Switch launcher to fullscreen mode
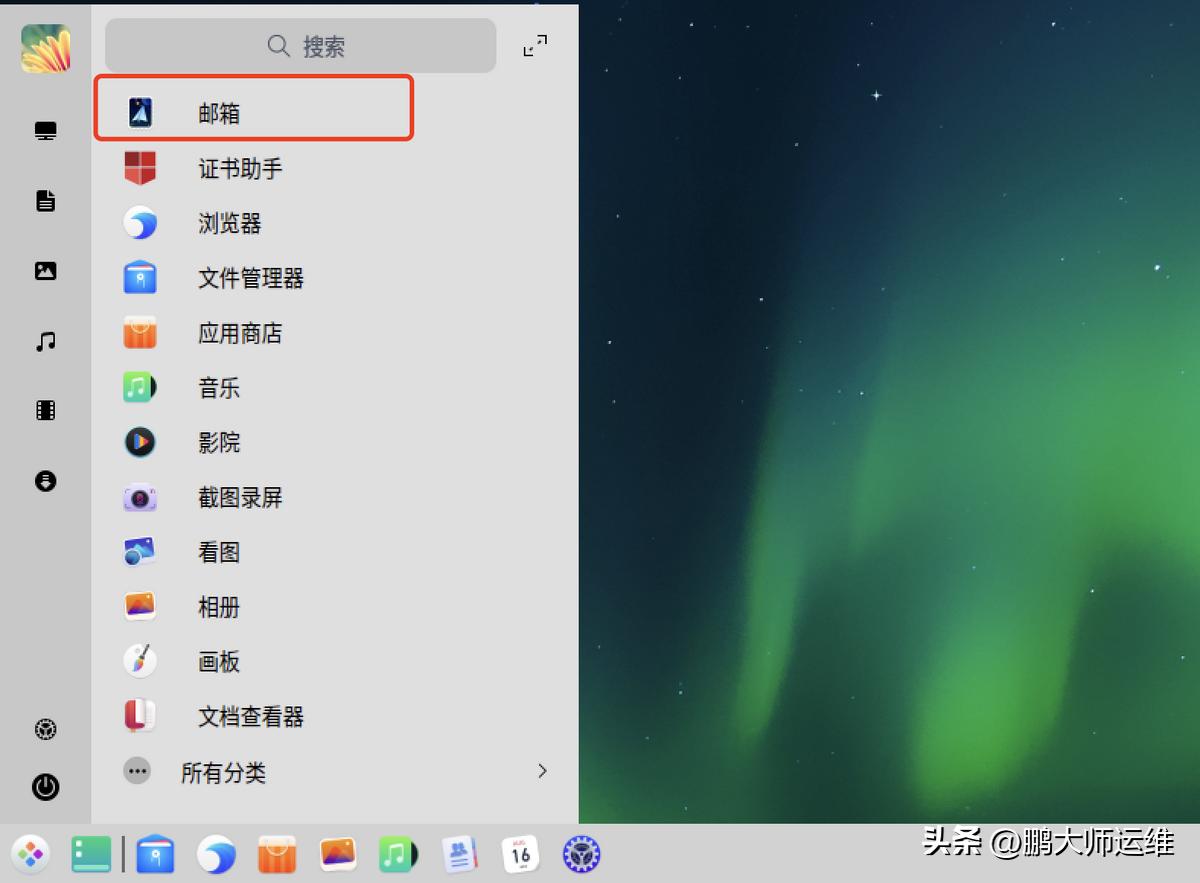 pos(535,45)
